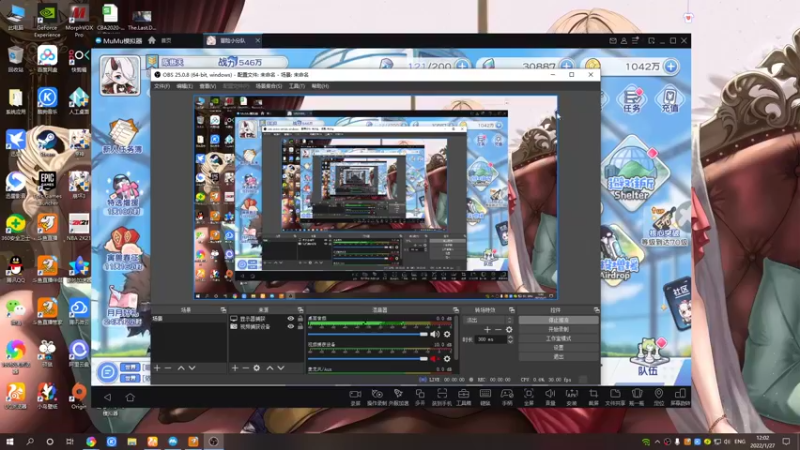This screenshot has height=450, width=800.
Task: Adjust the desktop audio volume slider
Action: point(367,334)
